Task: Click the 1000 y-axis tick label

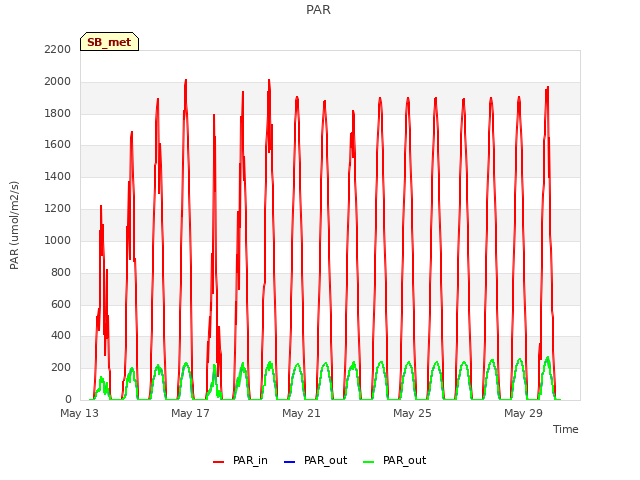Action: click(x=58, y=240)
